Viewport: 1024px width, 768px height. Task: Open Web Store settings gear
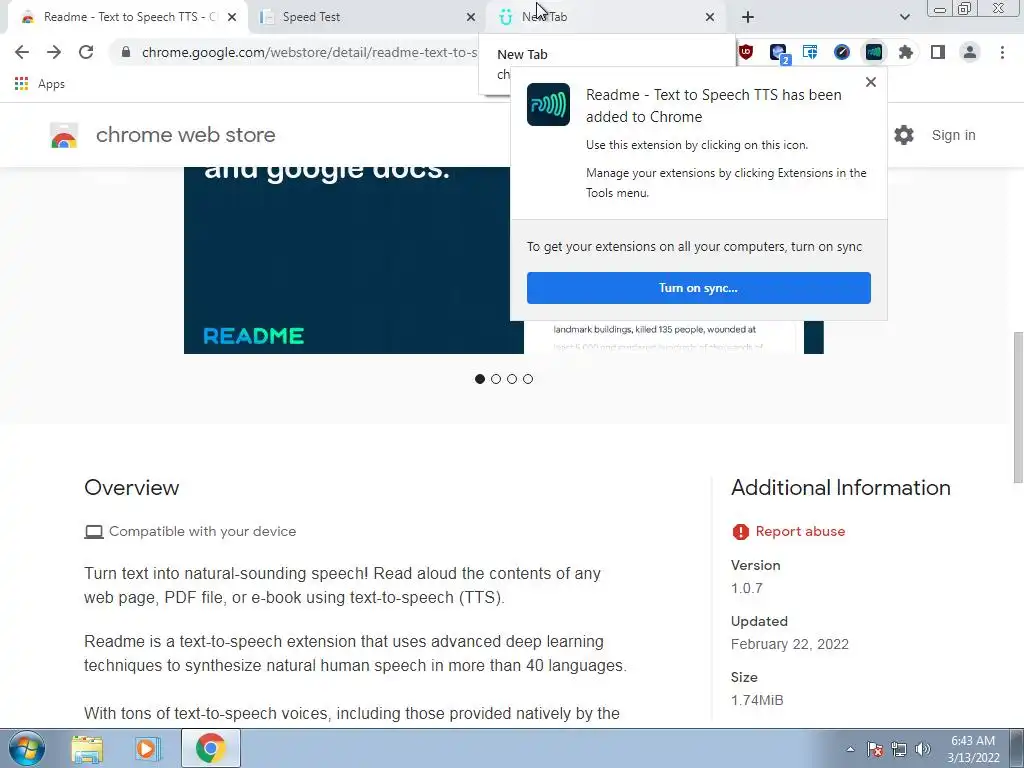(904, 135)
